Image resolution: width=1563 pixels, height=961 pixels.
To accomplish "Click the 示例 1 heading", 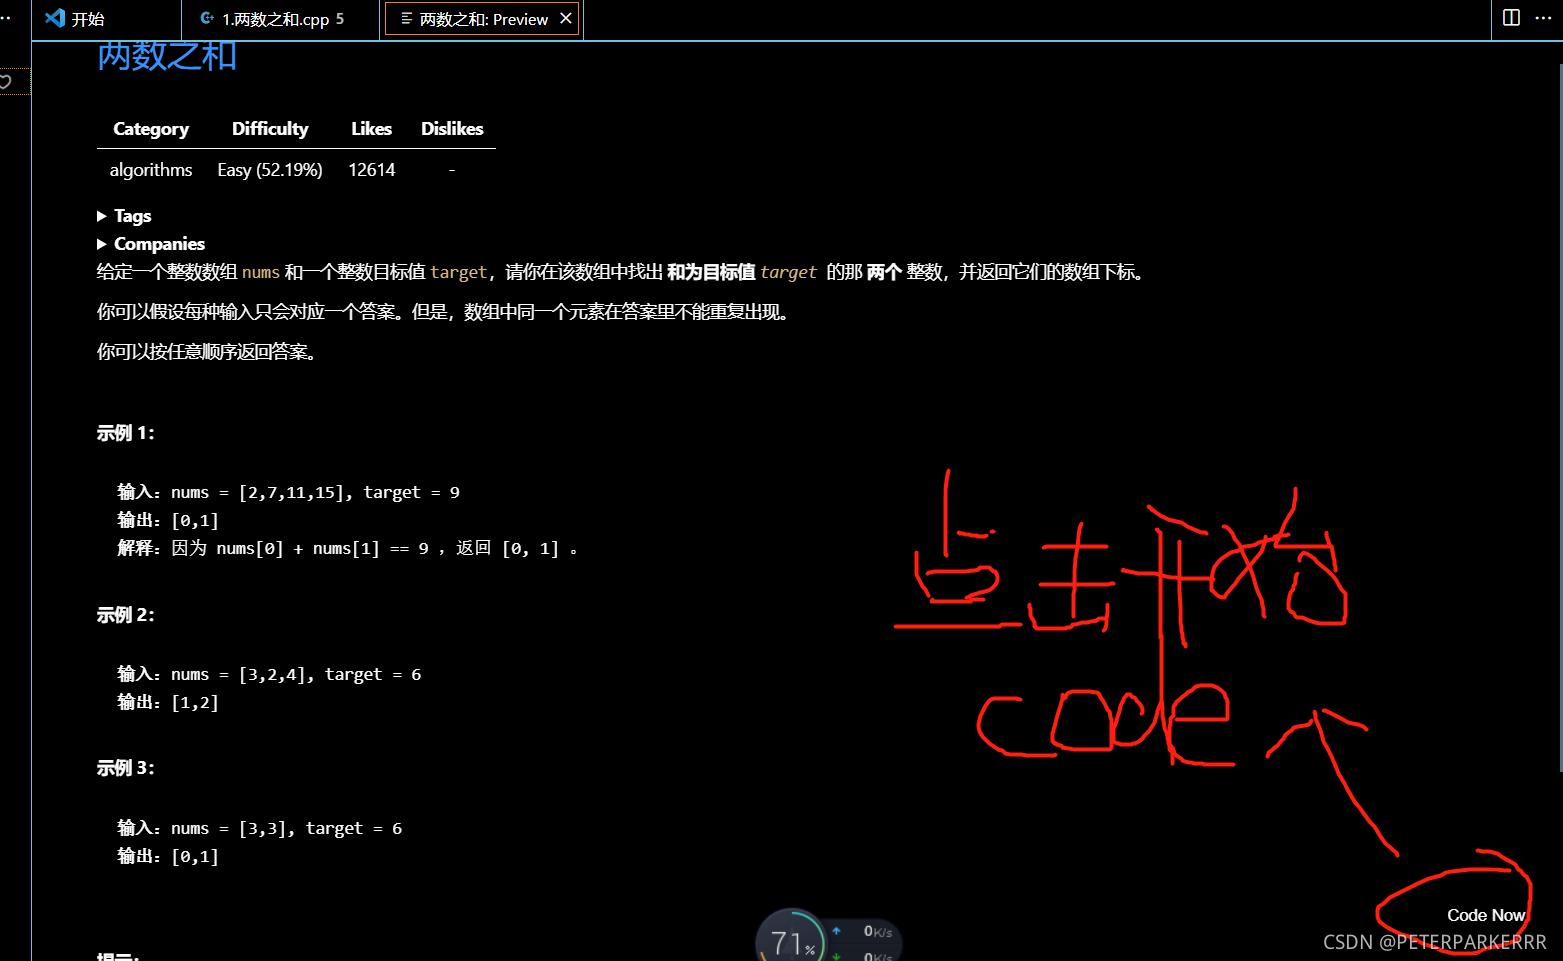I will pos(126,433).
